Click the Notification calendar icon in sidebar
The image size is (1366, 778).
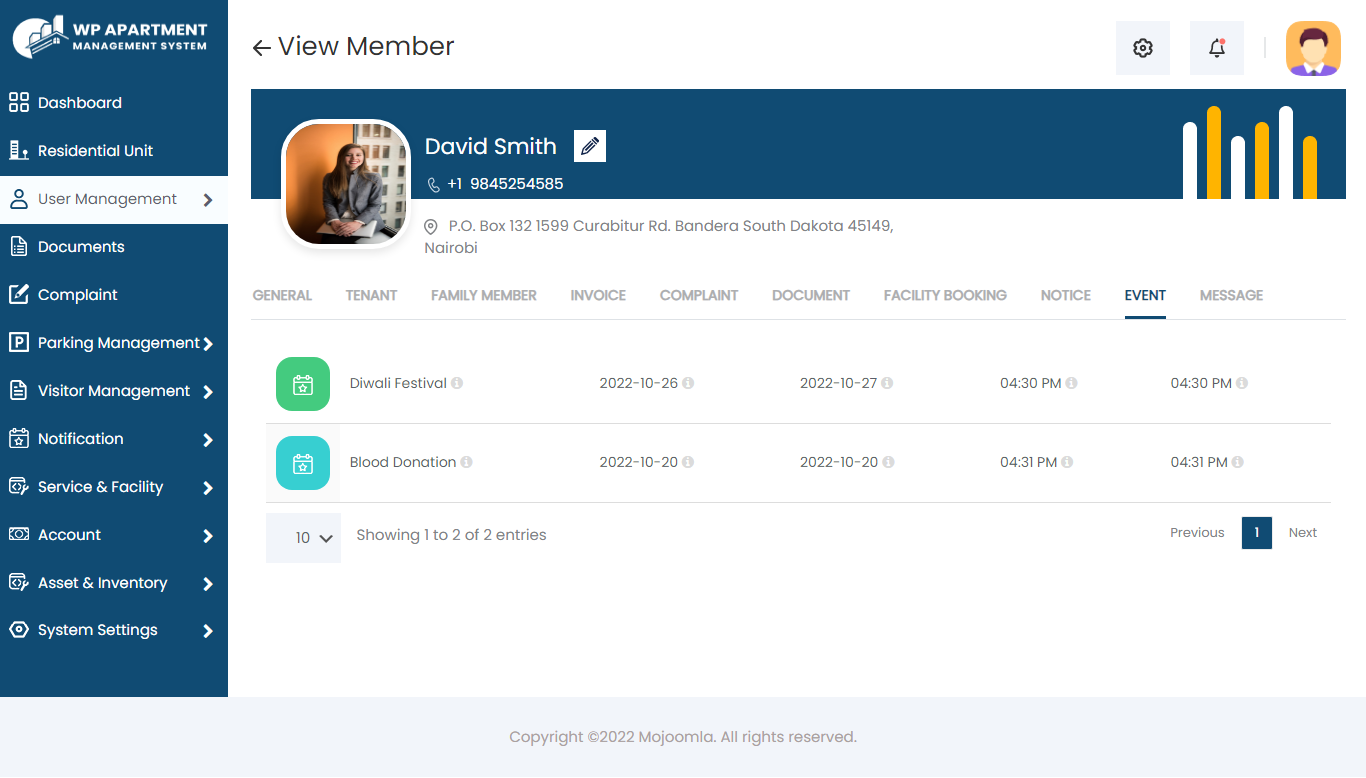point(18,438)
